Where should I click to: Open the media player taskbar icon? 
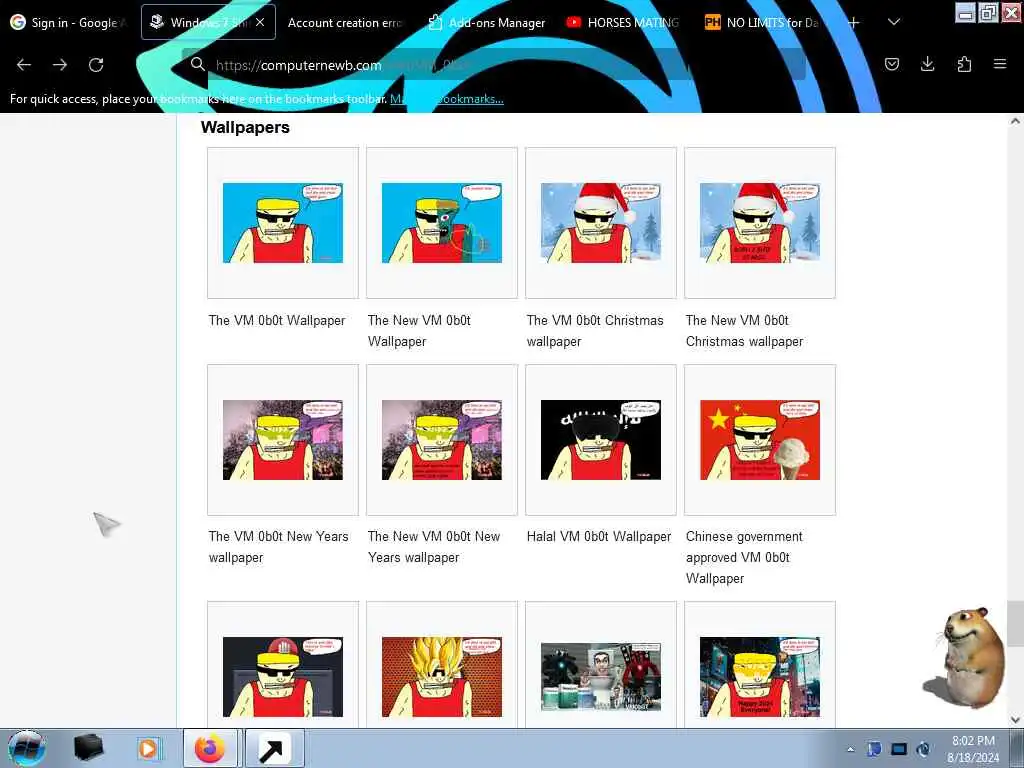coord(148,748)
